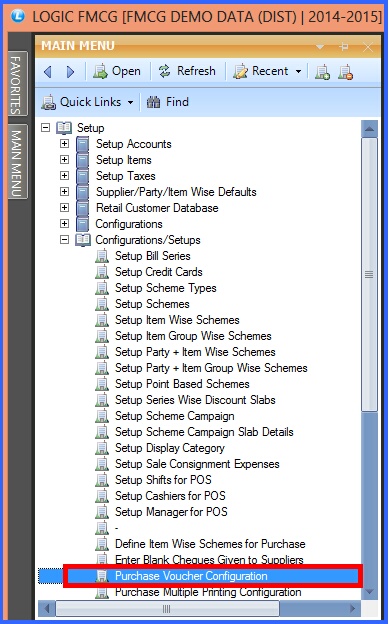Click the Setup Bill Series item icon
The image size is (389, 624).
coord(102,256)
